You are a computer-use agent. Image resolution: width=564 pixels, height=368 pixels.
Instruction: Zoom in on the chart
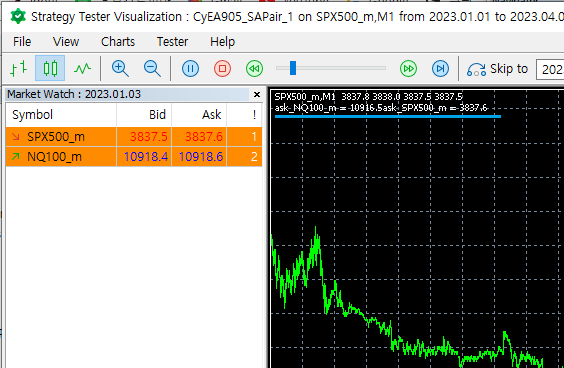(x=120, y=68)
